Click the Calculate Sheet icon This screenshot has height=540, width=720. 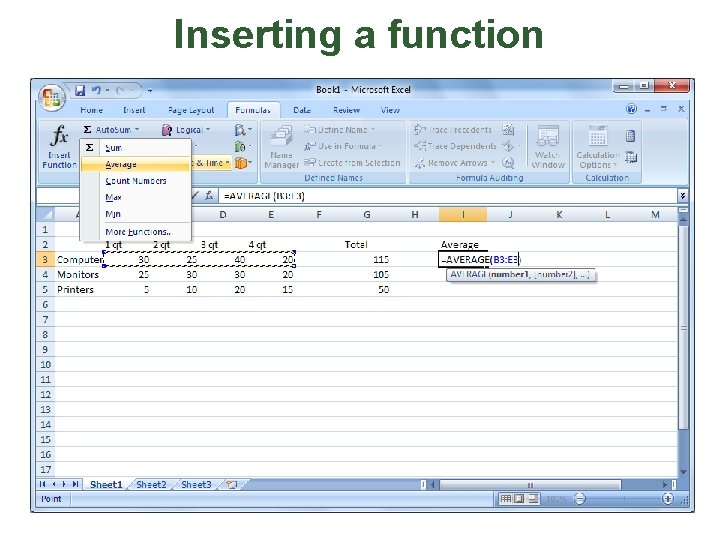point(631,158)
